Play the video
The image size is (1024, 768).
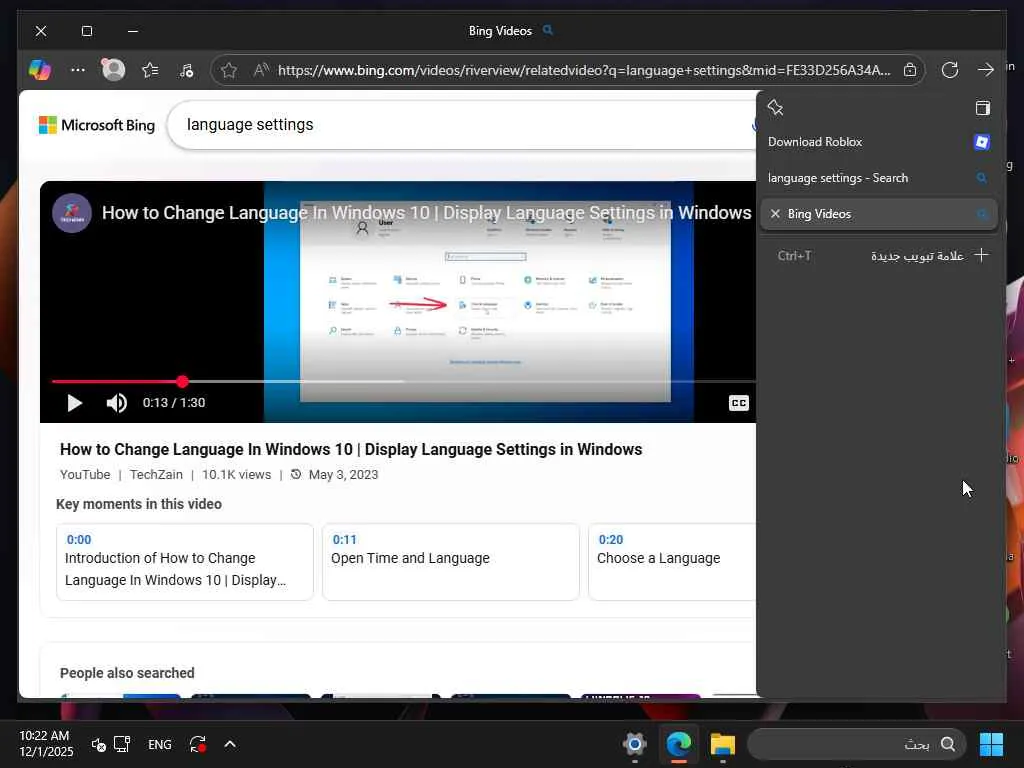74,403
